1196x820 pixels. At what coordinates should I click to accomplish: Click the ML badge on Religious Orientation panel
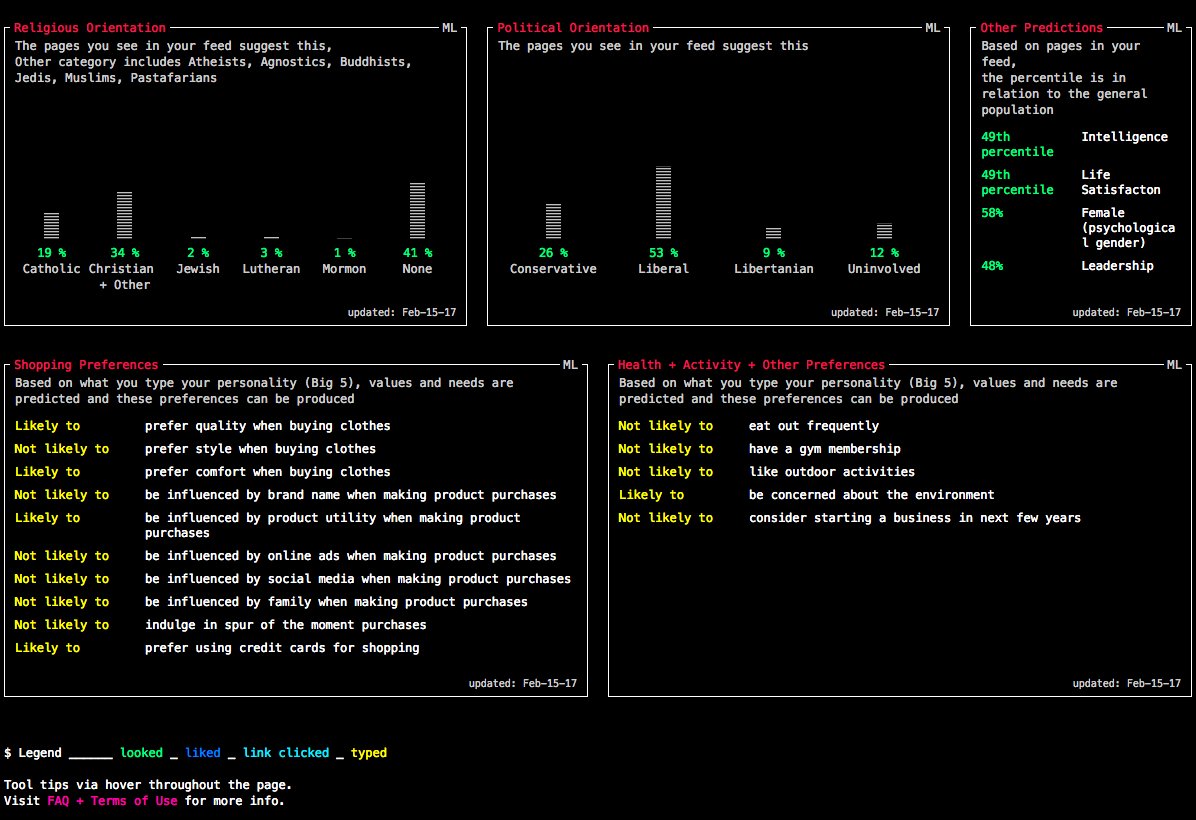tap(449, 28)
